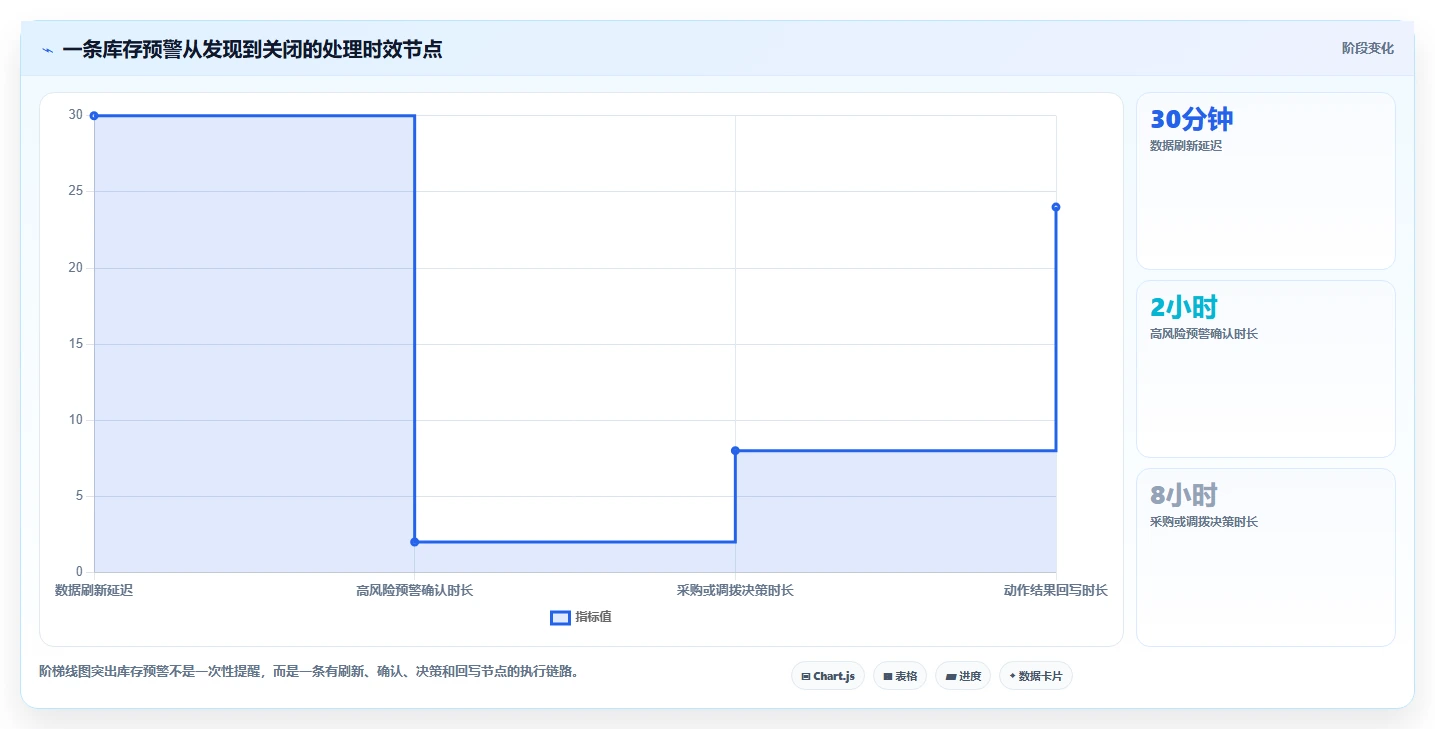
Task: Click the lightning icon beside the title
Action: point(47,49)
